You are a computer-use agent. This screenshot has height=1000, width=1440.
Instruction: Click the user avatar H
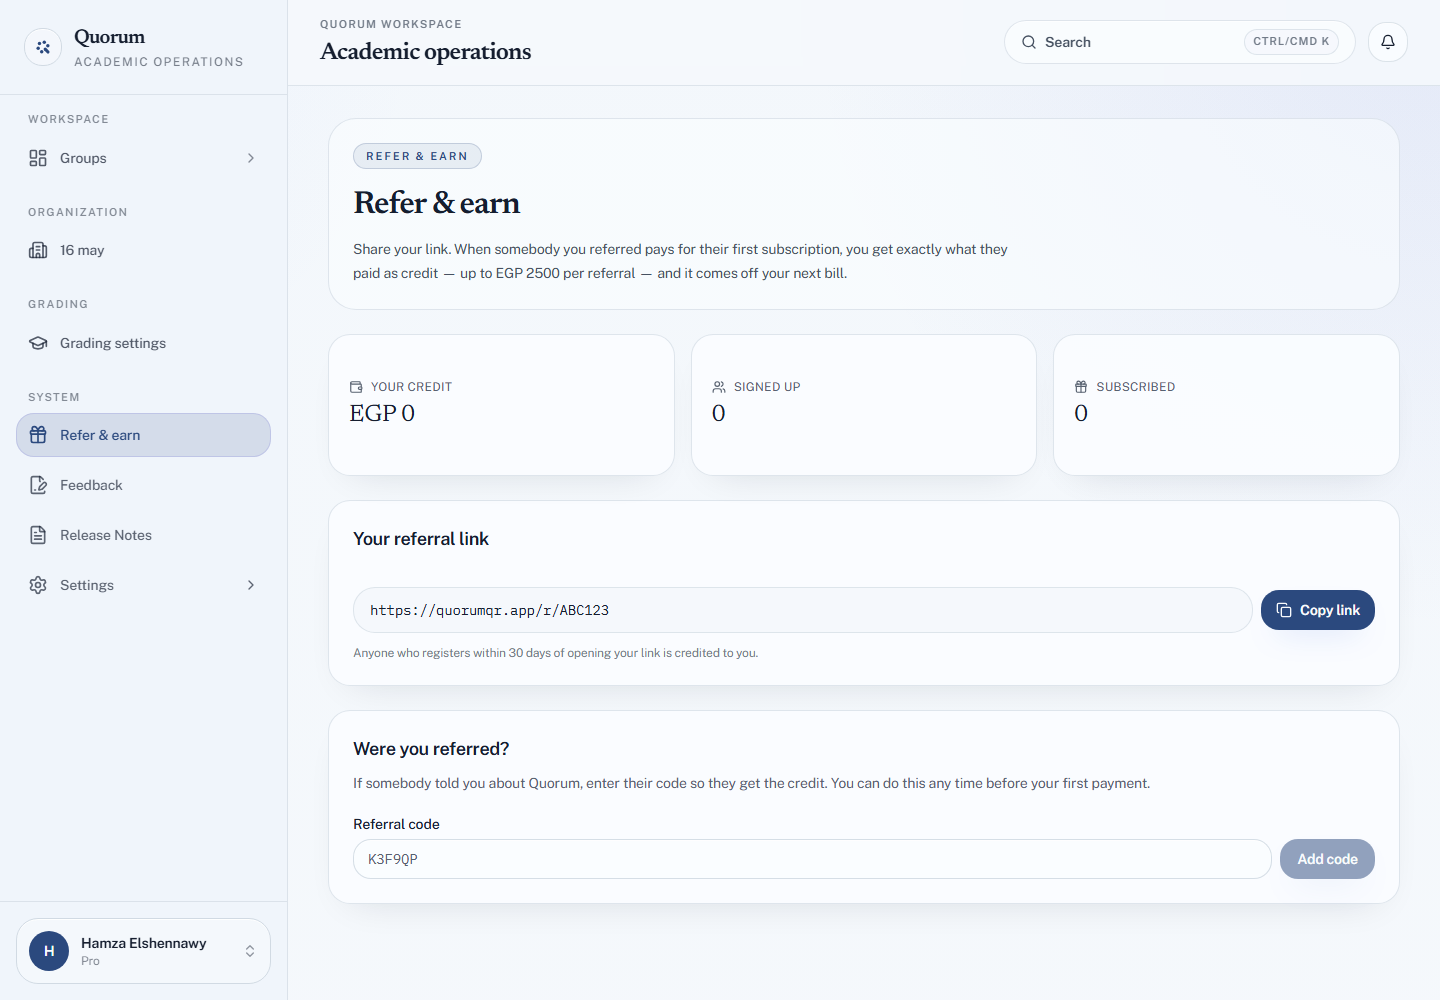(49, 951)
